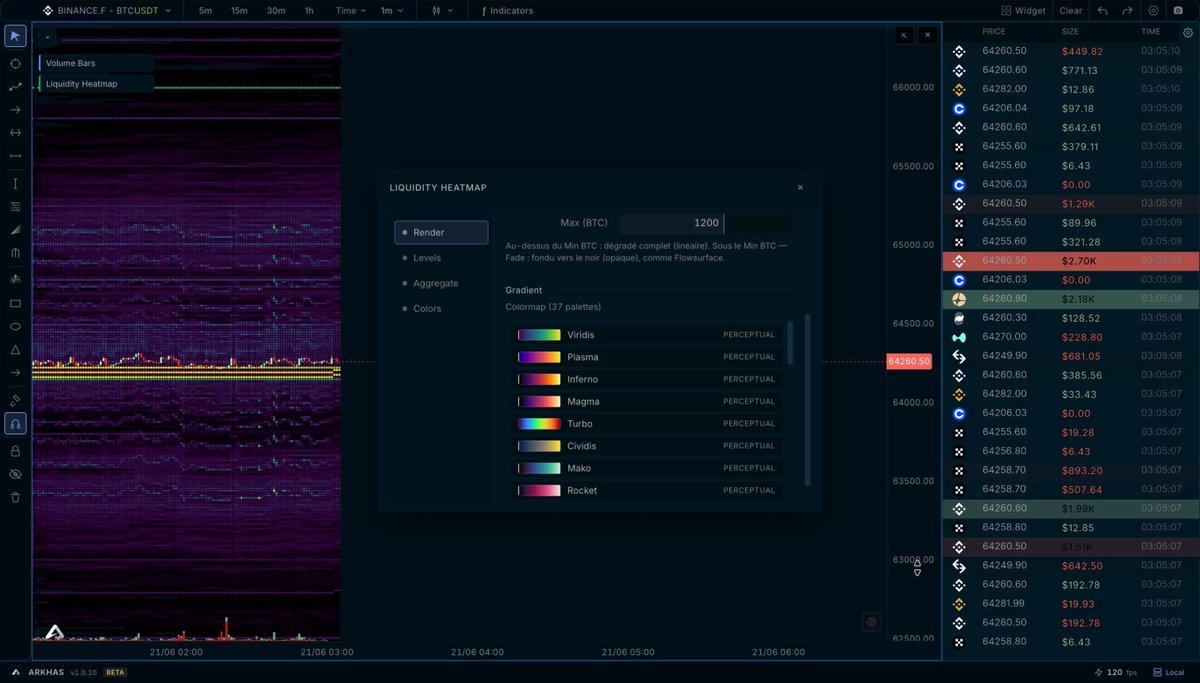Choose the Mako colormap palette
This screenshot has height=683, width=1200.
(646, 468)
